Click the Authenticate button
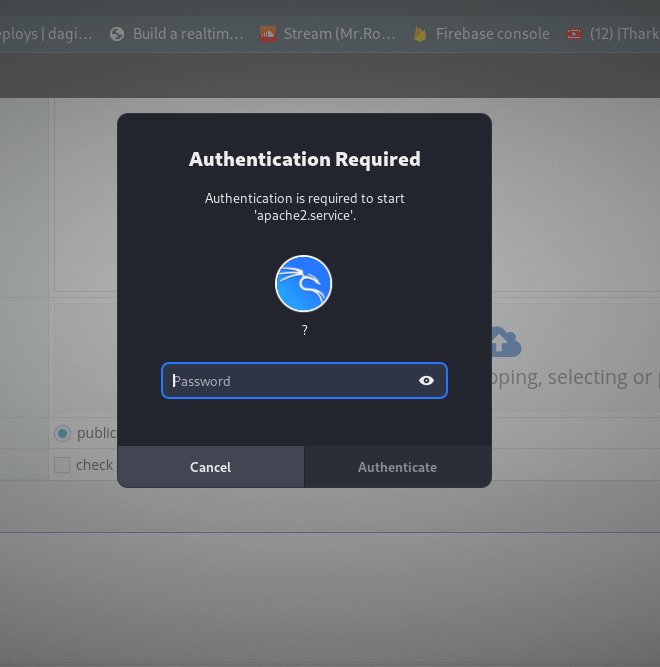This screenshot has width=660, height=667. 397,467
